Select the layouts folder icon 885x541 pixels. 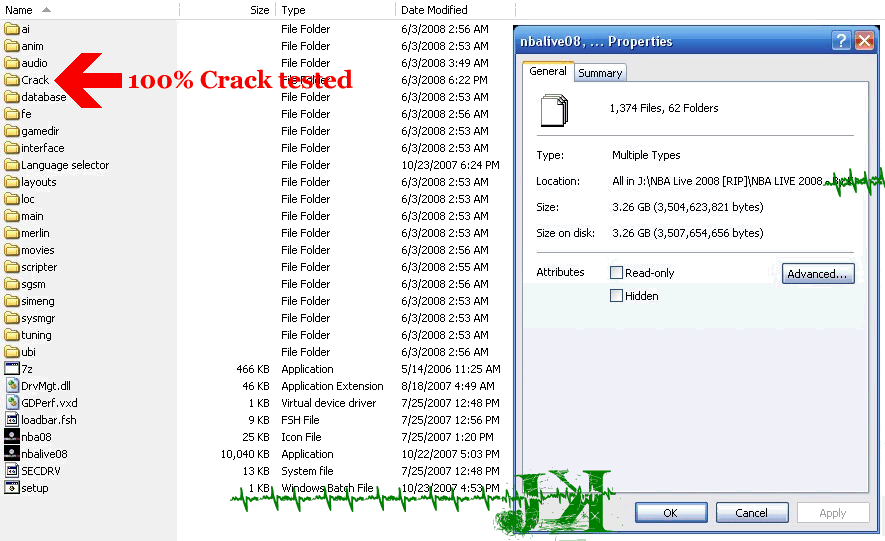[x=12, y=182]
